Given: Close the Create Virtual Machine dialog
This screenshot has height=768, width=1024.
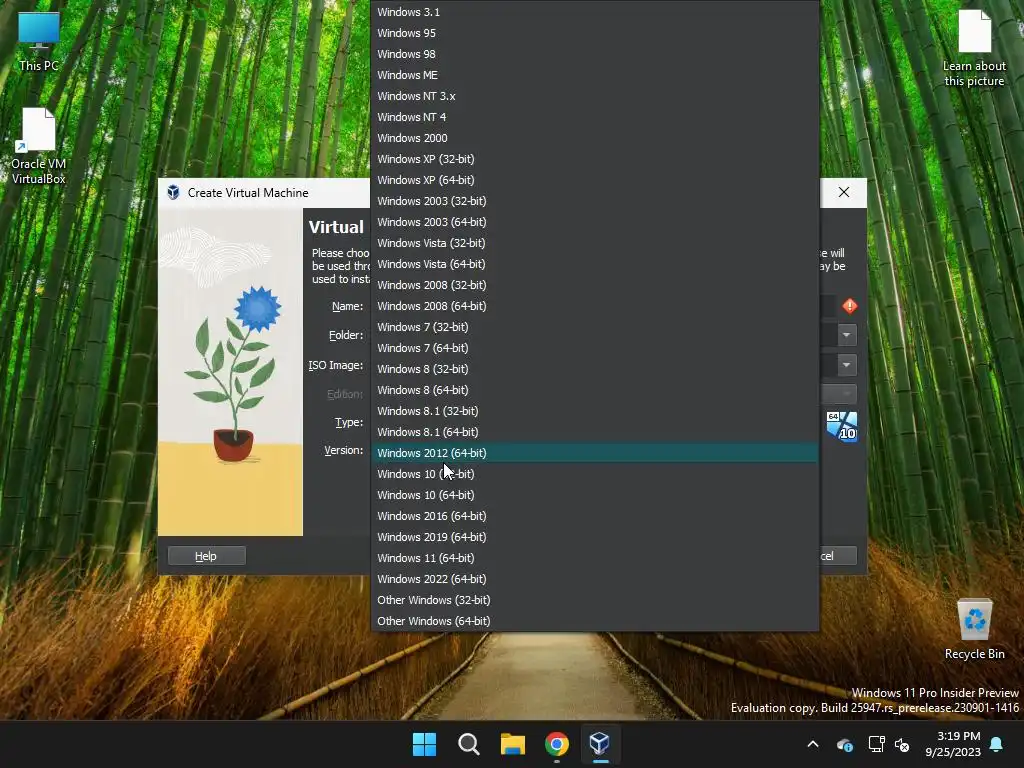Looking at the screenshot, I should [x=844, y=192].
